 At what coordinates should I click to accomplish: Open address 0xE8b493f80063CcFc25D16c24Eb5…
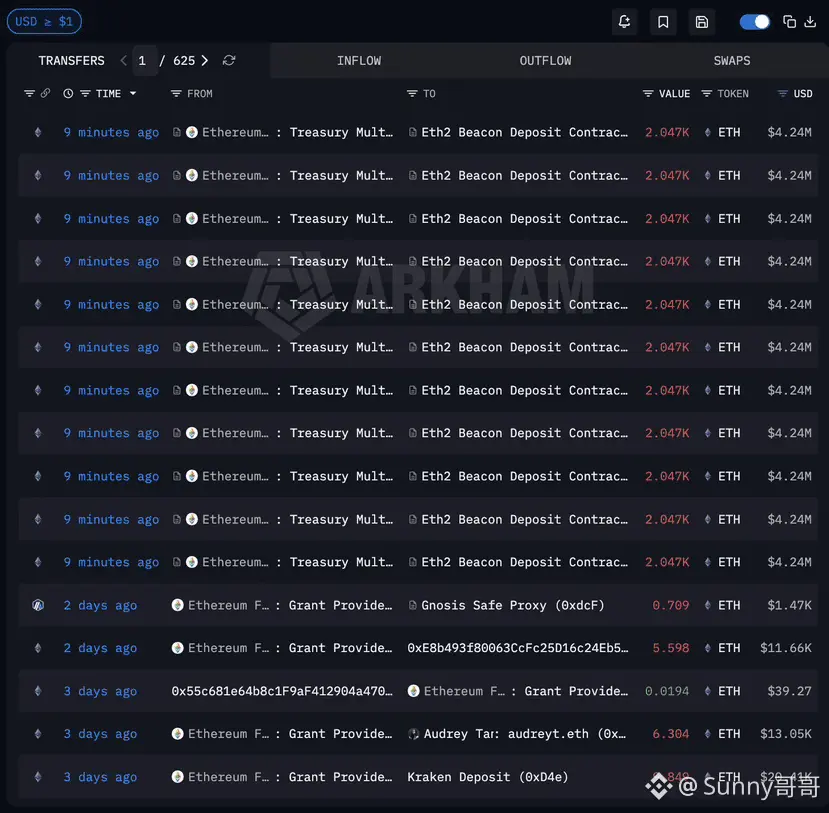[518, 648]
